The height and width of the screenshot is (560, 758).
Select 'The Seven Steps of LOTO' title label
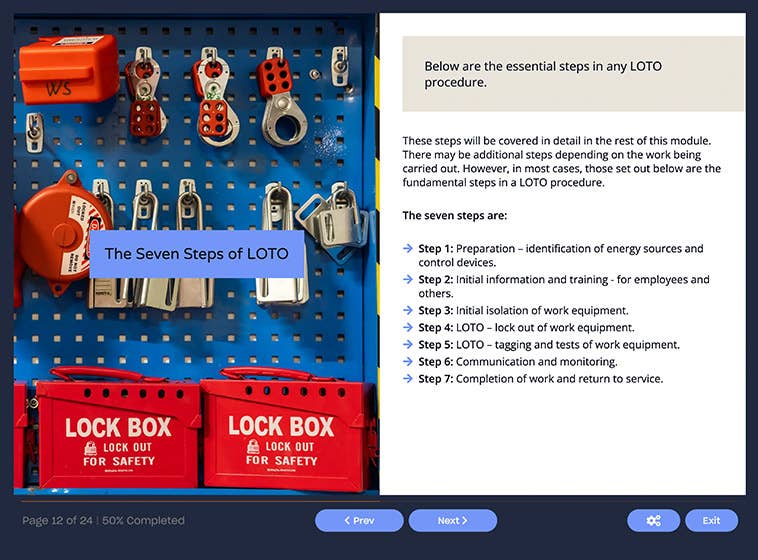click(x=197, y=254)
